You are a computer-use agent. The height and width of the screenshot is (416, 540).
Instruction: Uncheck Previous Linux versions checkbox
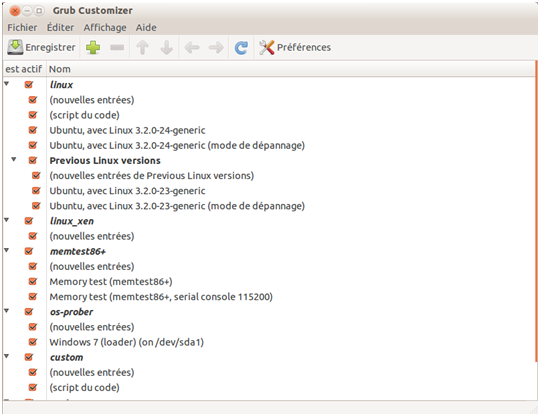point(33,160)
